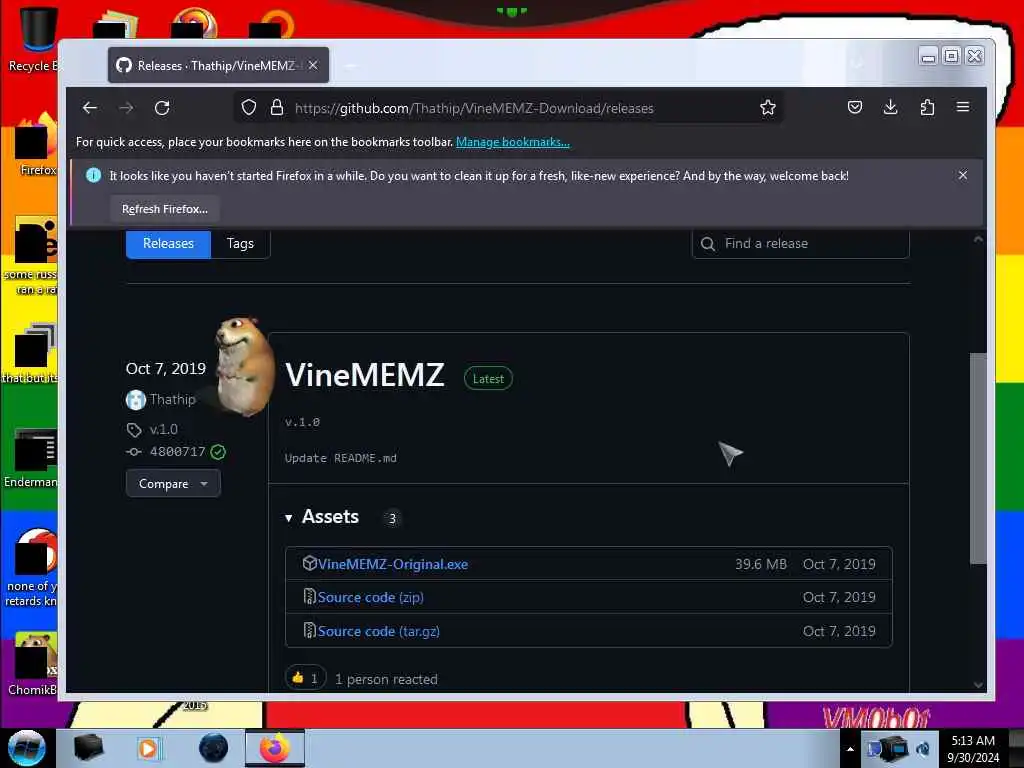
Task: Dismiss the Firefox refresh notification bar
Action: (x=963, y=175)
